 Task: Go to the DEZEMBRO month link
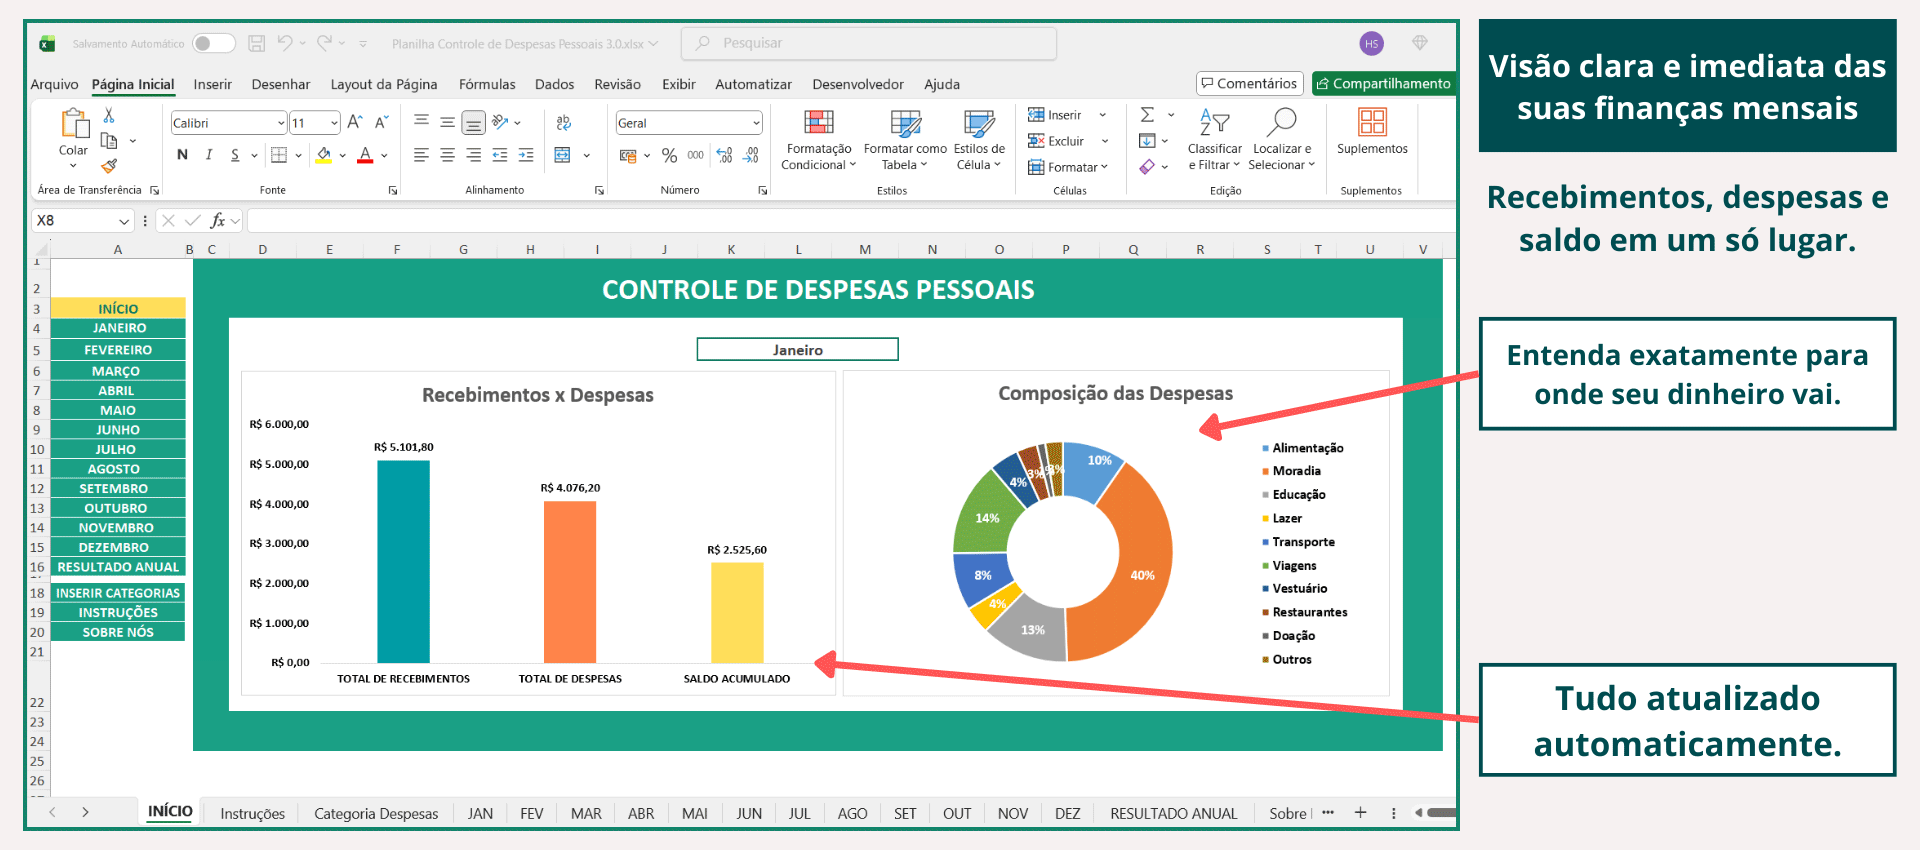pyautogui.click(x=118, y=547)
